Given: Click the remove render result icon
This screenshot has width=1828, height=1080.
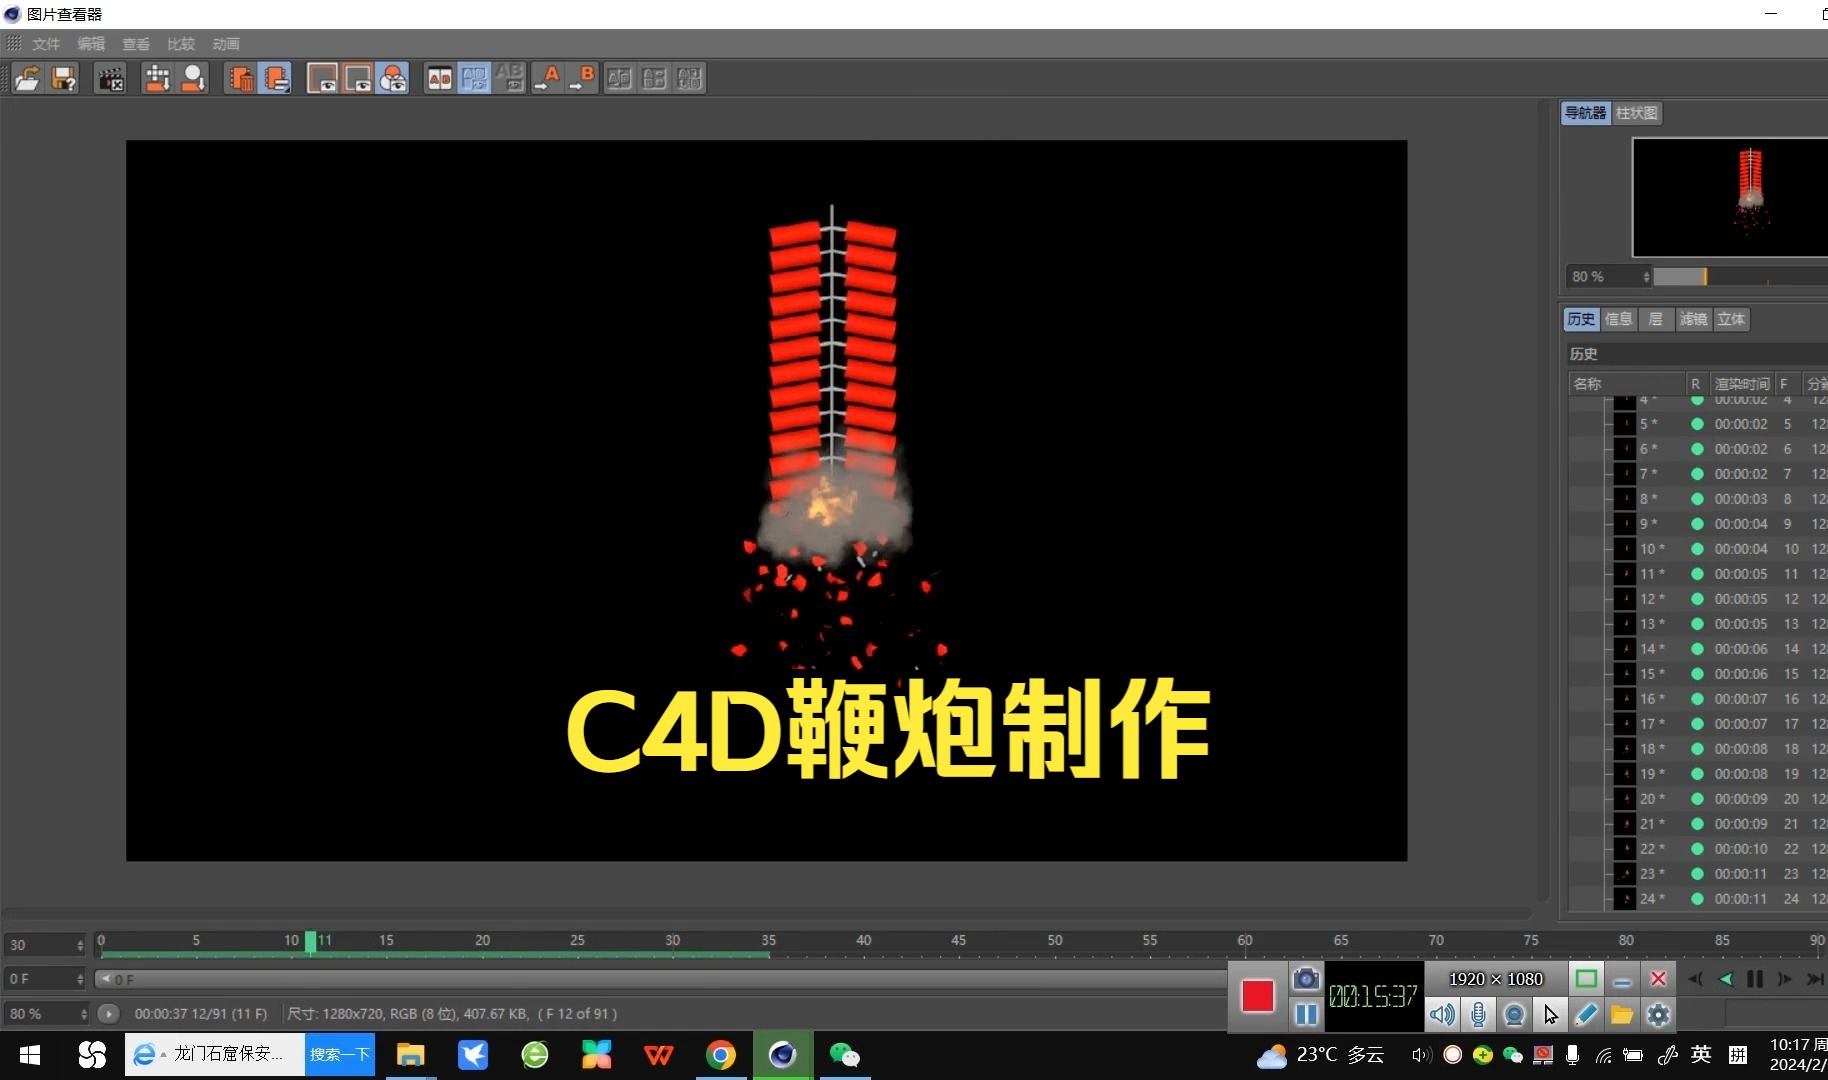Looking at the screenshot, I should (x=110, y=78).
